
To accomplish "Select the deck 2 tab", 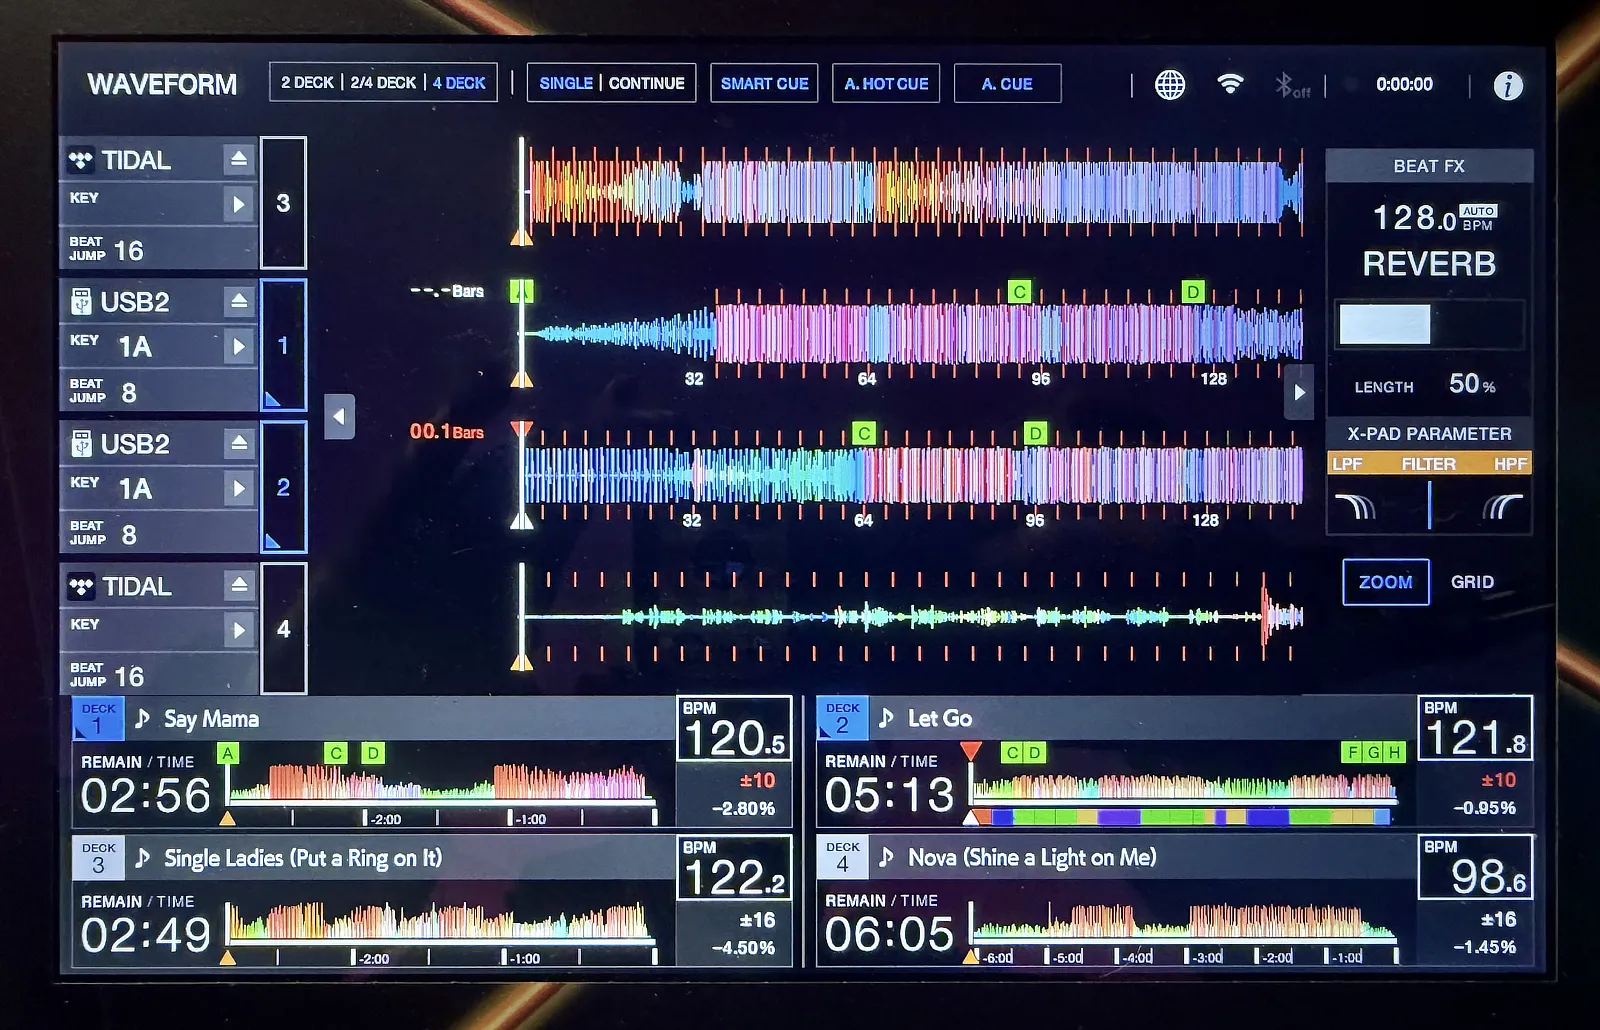I will (x=283, y=487).
